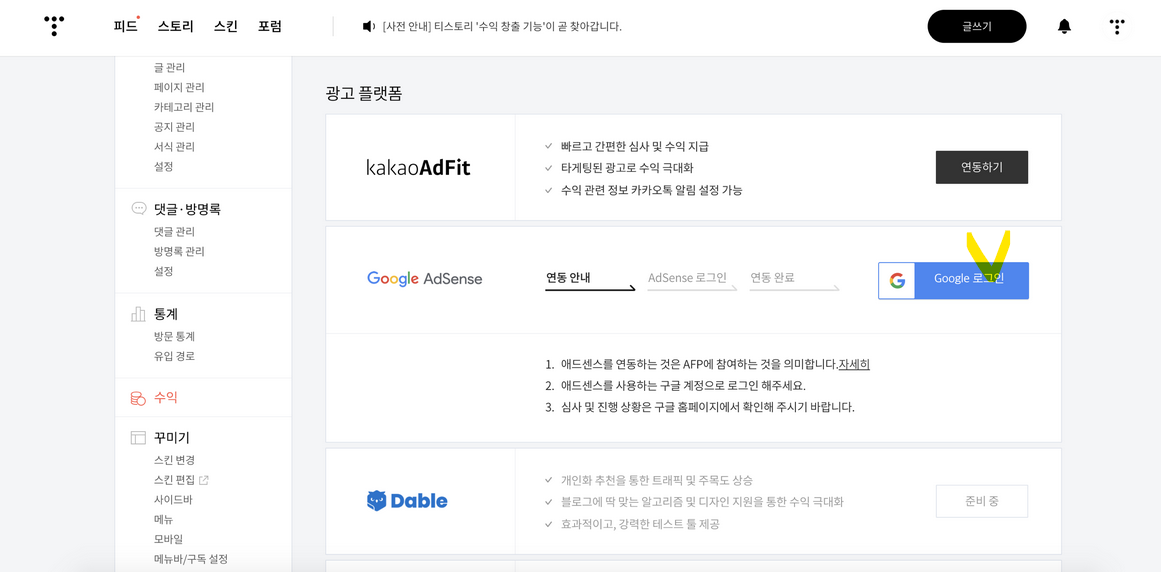This screenshot has height=572, width=1161.
Task: Click the Dable logo
Action: (x=407, y=501)
